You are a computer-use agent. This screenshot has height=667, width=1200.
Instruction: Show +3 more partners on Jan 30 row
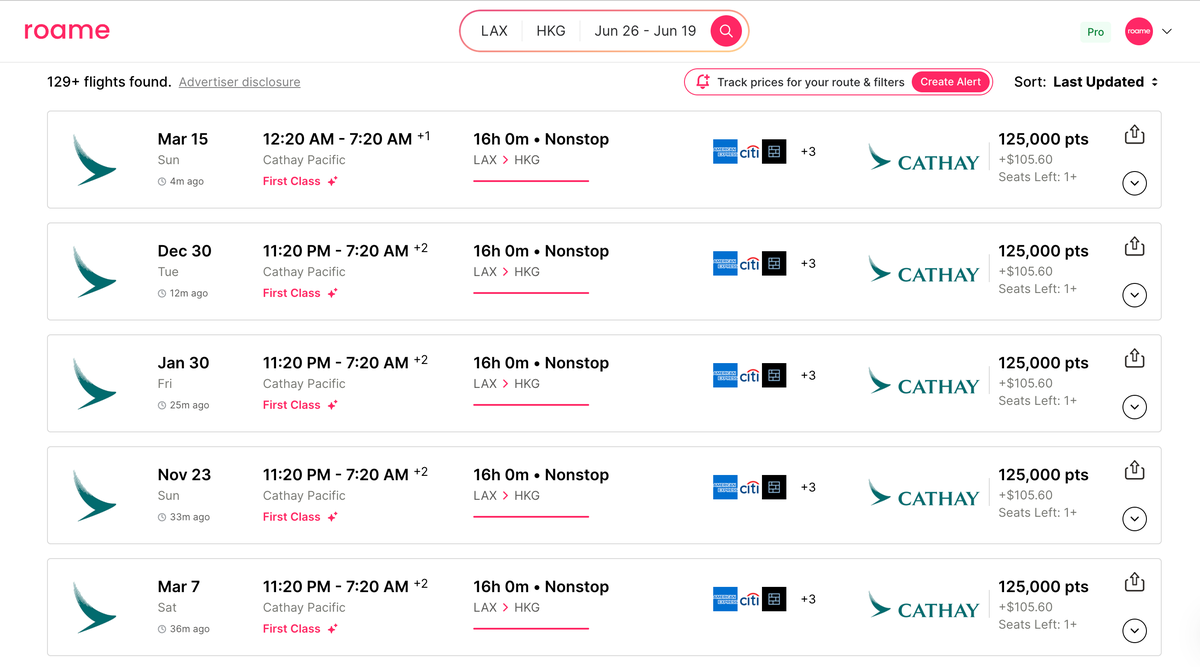pyautogui.click(x=808, y=376)
